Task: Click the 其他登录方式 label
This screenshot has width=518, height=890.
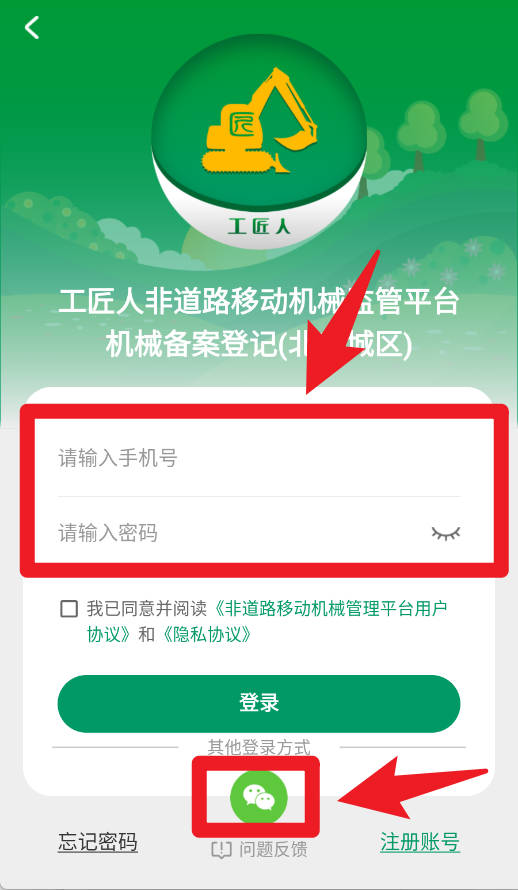Action: point(259,747)
